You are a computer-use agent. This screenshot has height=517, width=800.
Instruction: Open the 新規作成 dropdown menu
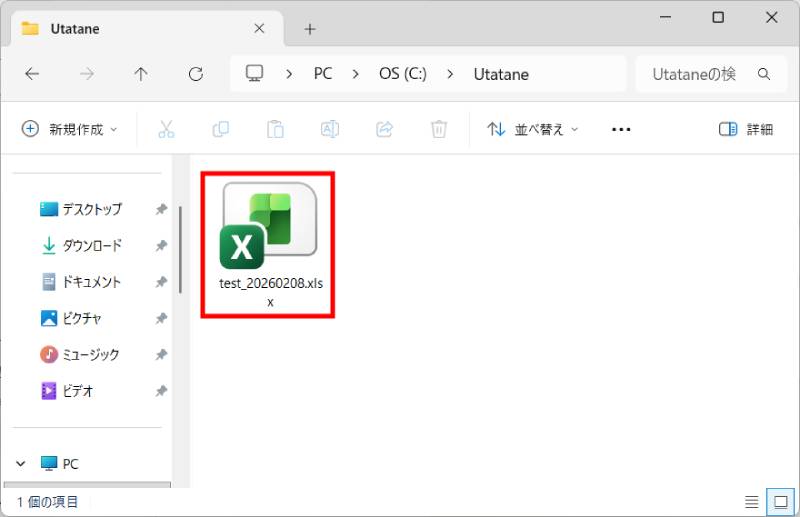[70, 129]
